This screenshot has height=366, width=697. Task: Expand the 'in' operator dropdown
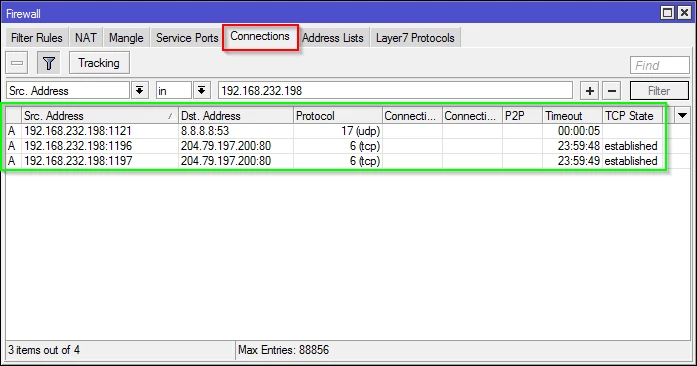(x=201, y=91)
